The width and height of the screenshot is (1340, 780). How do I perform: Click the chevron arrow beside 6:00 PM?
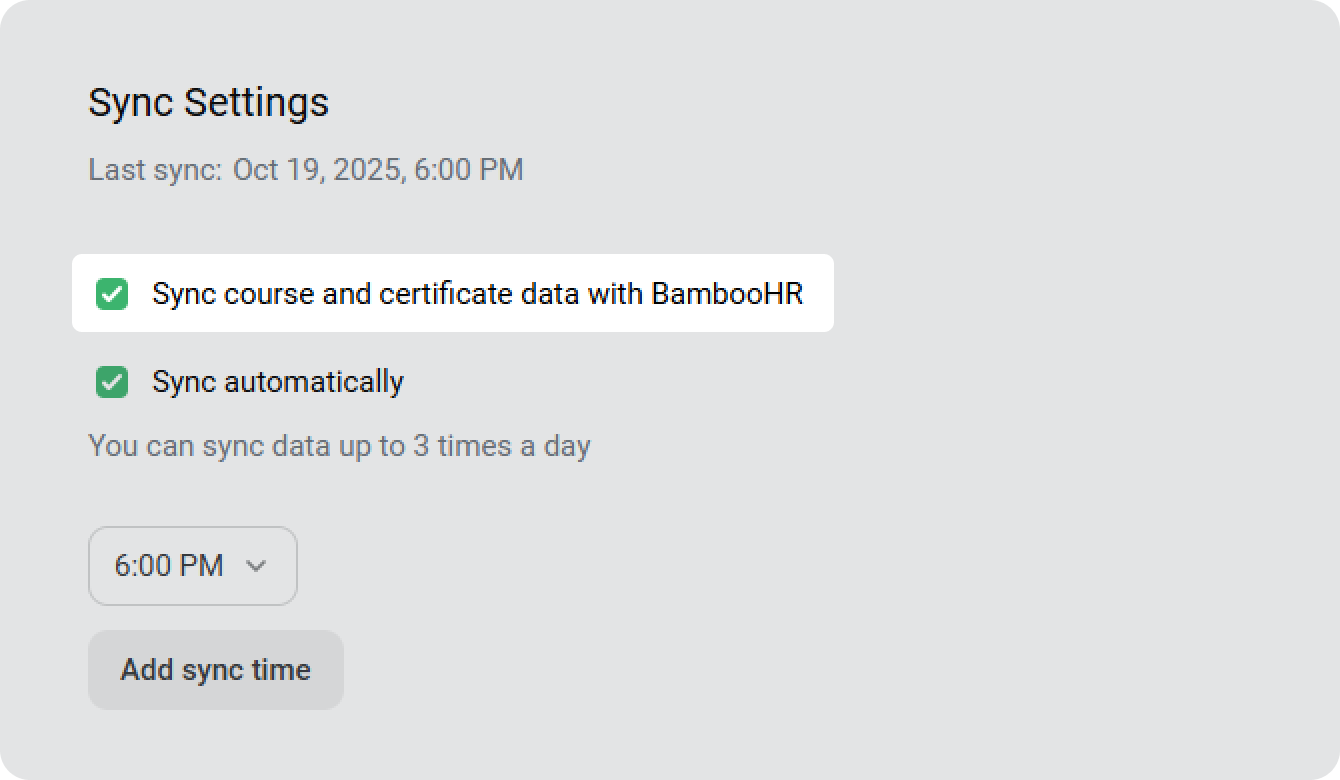256,566
